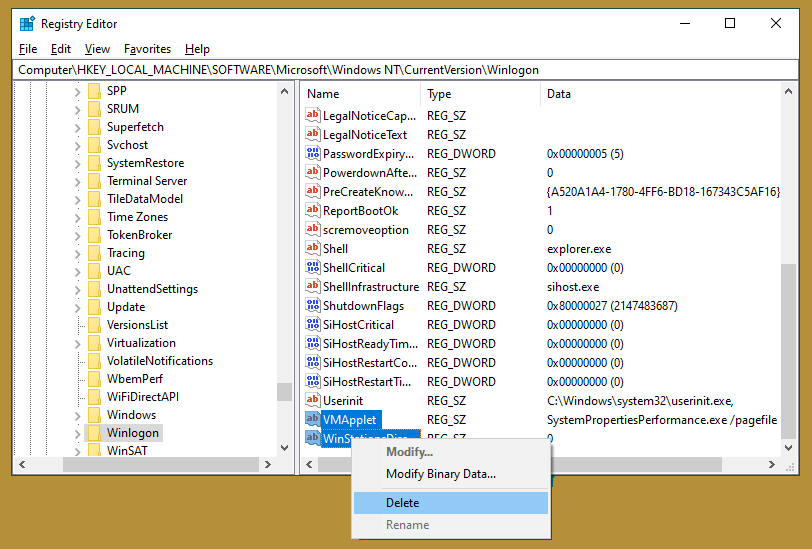Click the Userinit string value icon
Screen dimensions: 812x549
(312, 400)
